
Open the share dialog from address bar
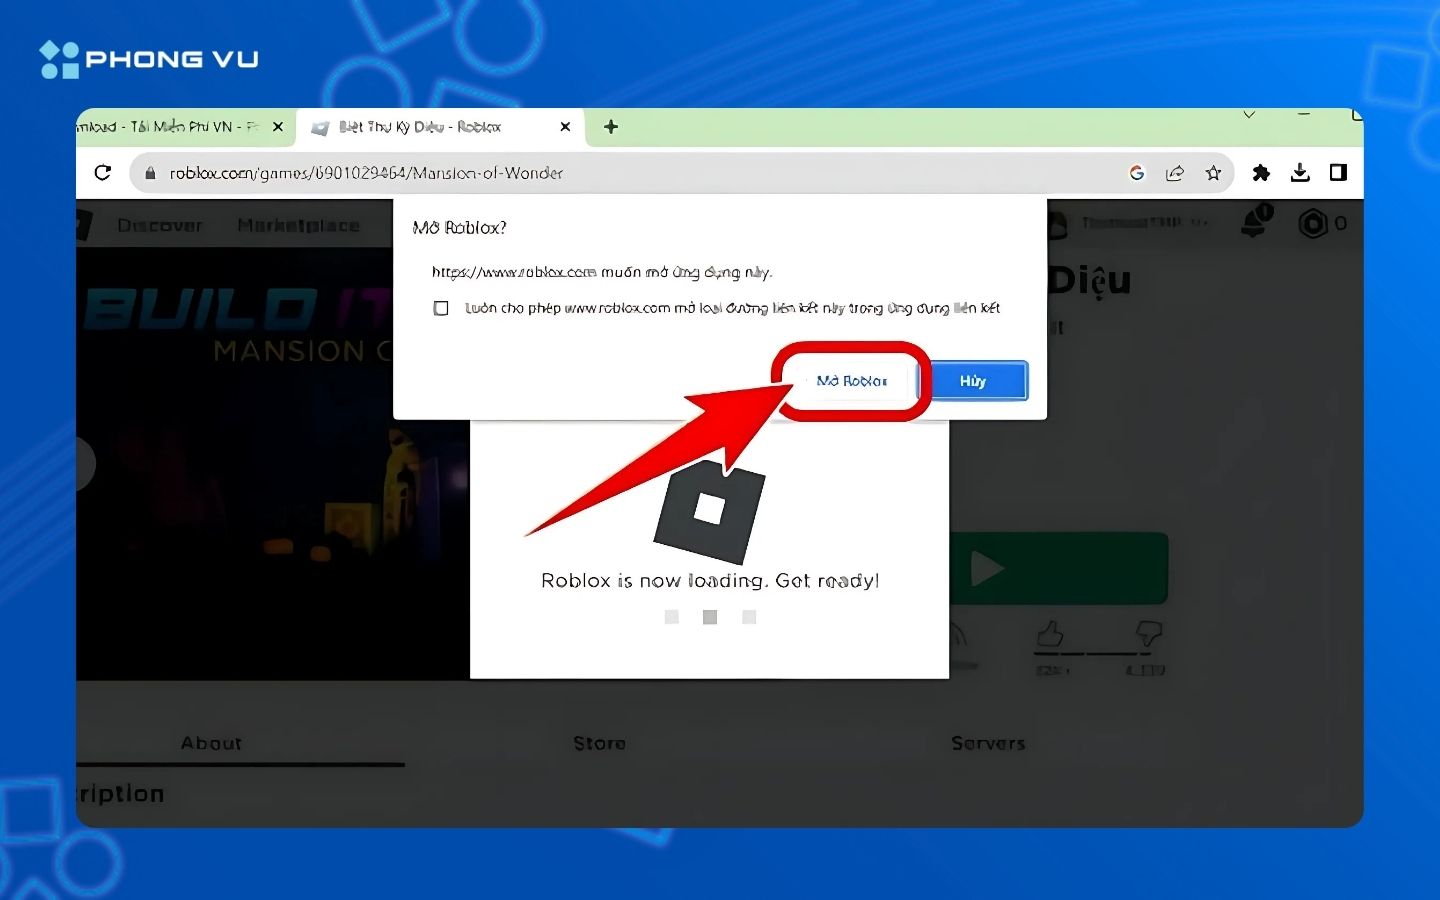click(1175, 172)
